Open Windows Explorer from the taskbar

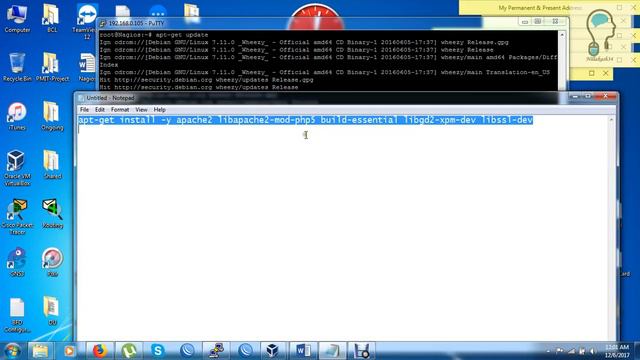coord(40,351)
